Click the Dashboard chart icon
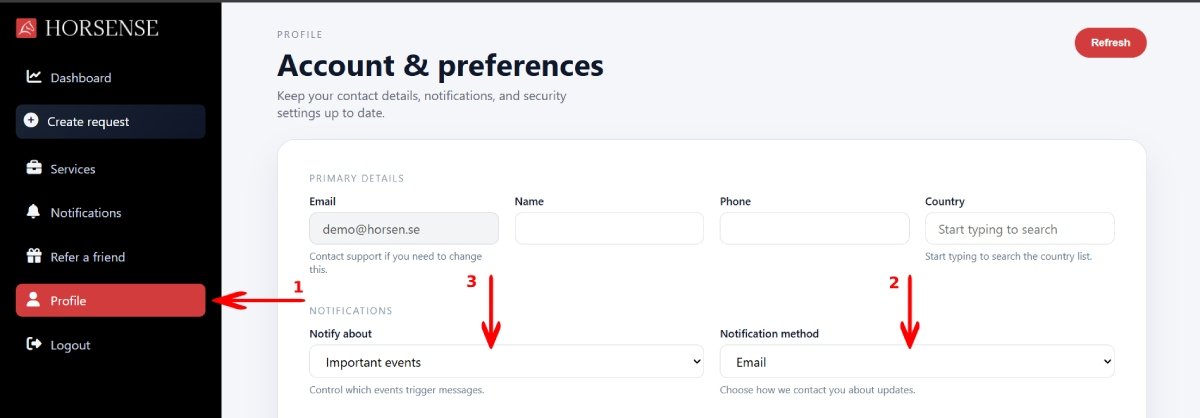The width and height of the screenshot is (1200, 418). point(34,77)
